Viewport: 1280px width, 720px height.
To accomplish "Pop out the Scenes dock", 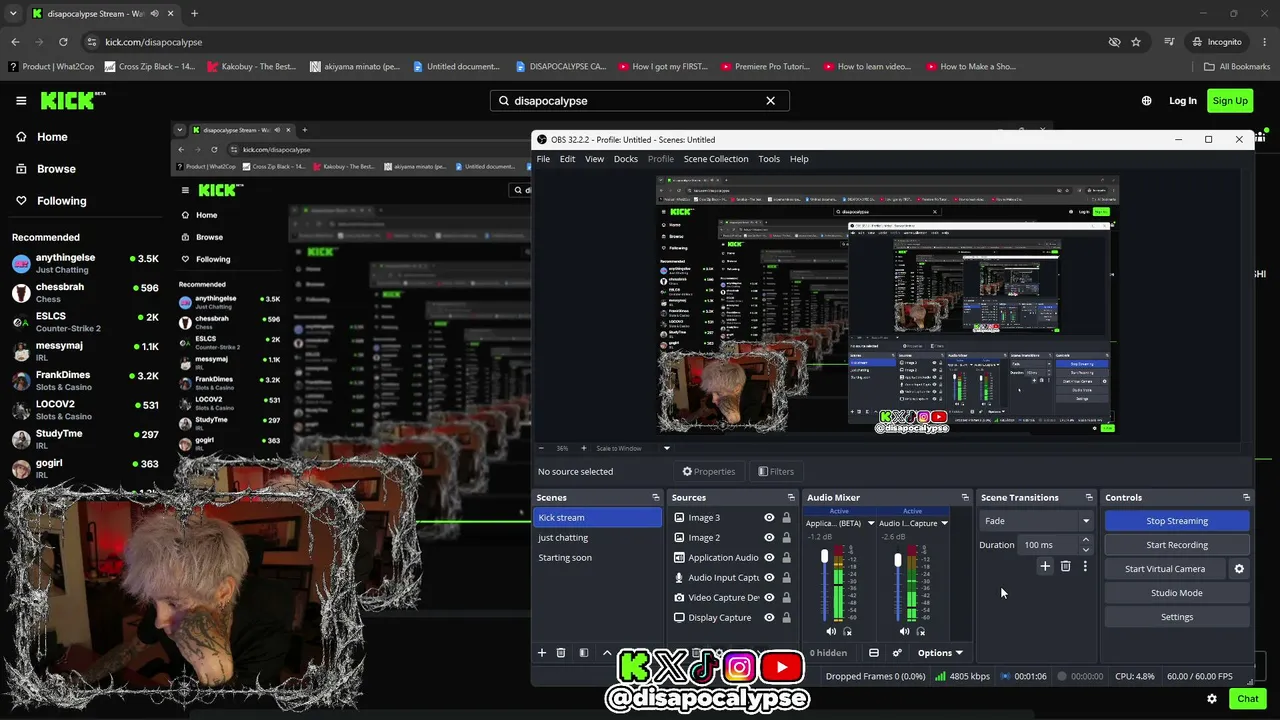I will 656,497.
